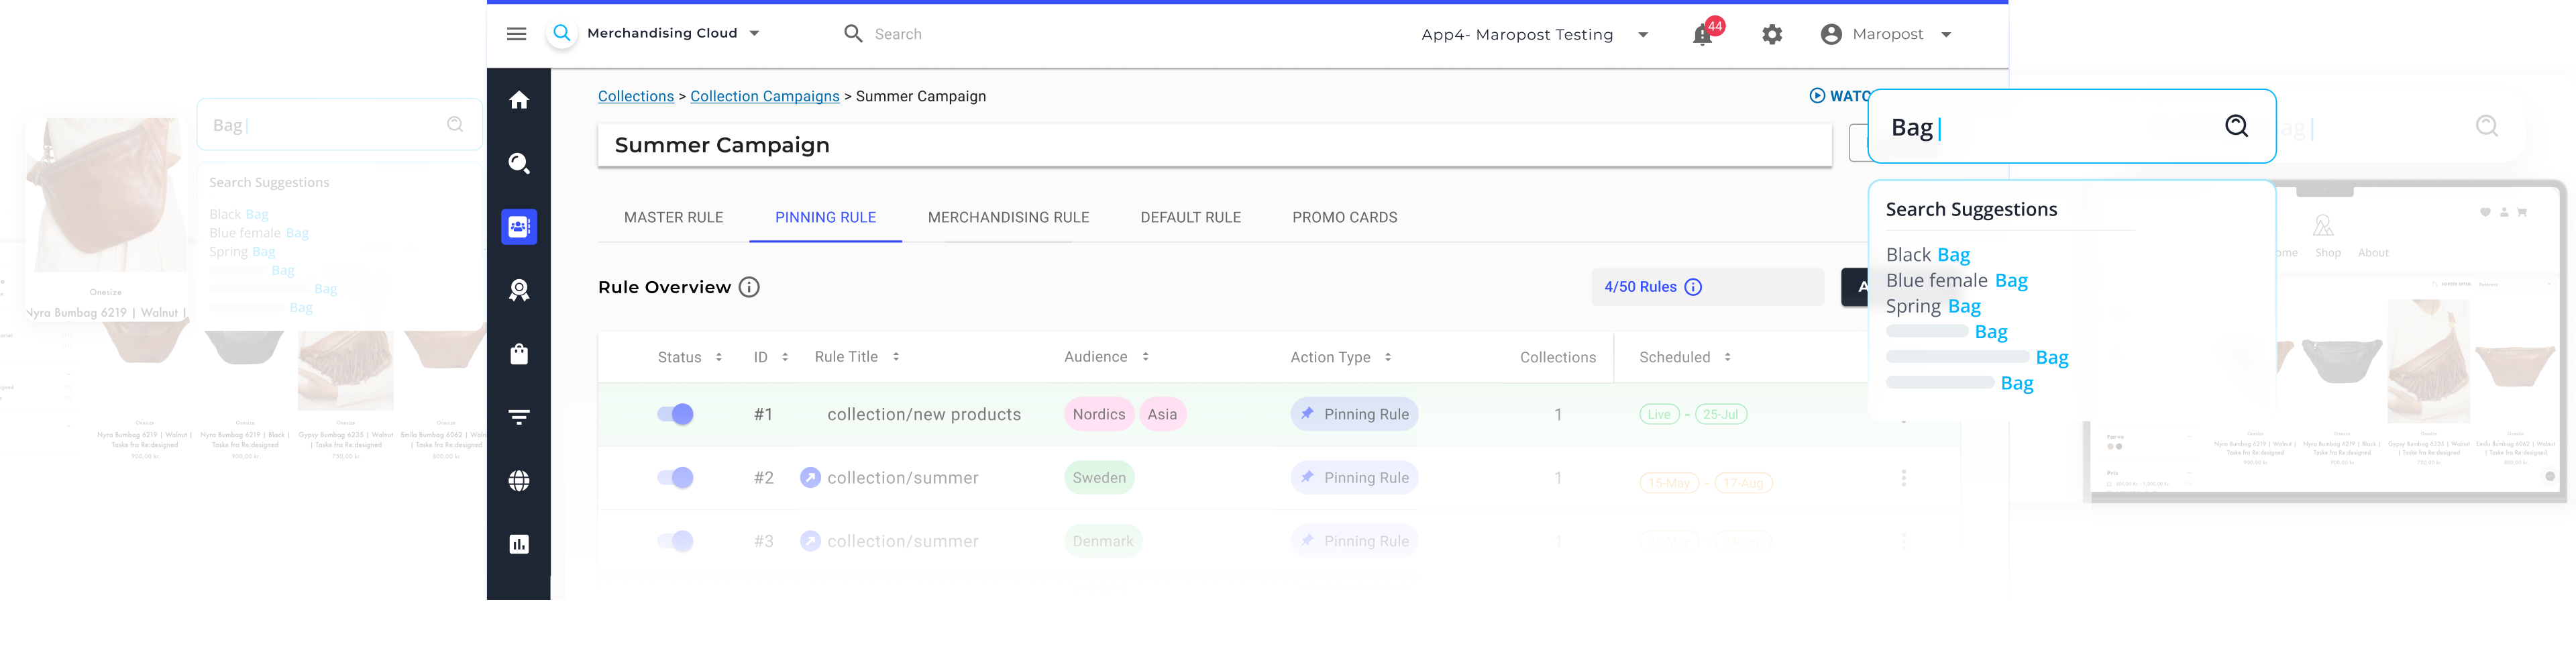Open the globe icon in sidebar
This screenshot has width=2576, height=671.
(x=519, y=481)
